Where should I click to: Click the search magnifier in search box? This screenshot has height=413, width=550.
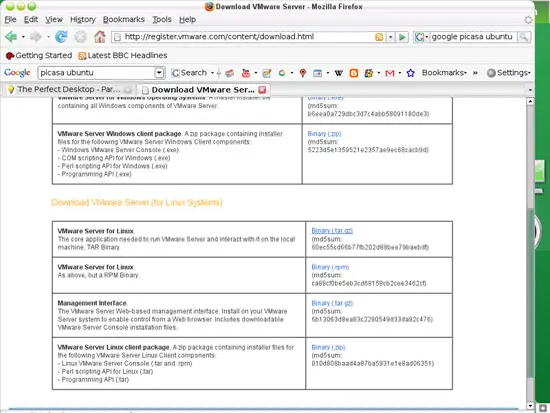[x=524, y=37]
